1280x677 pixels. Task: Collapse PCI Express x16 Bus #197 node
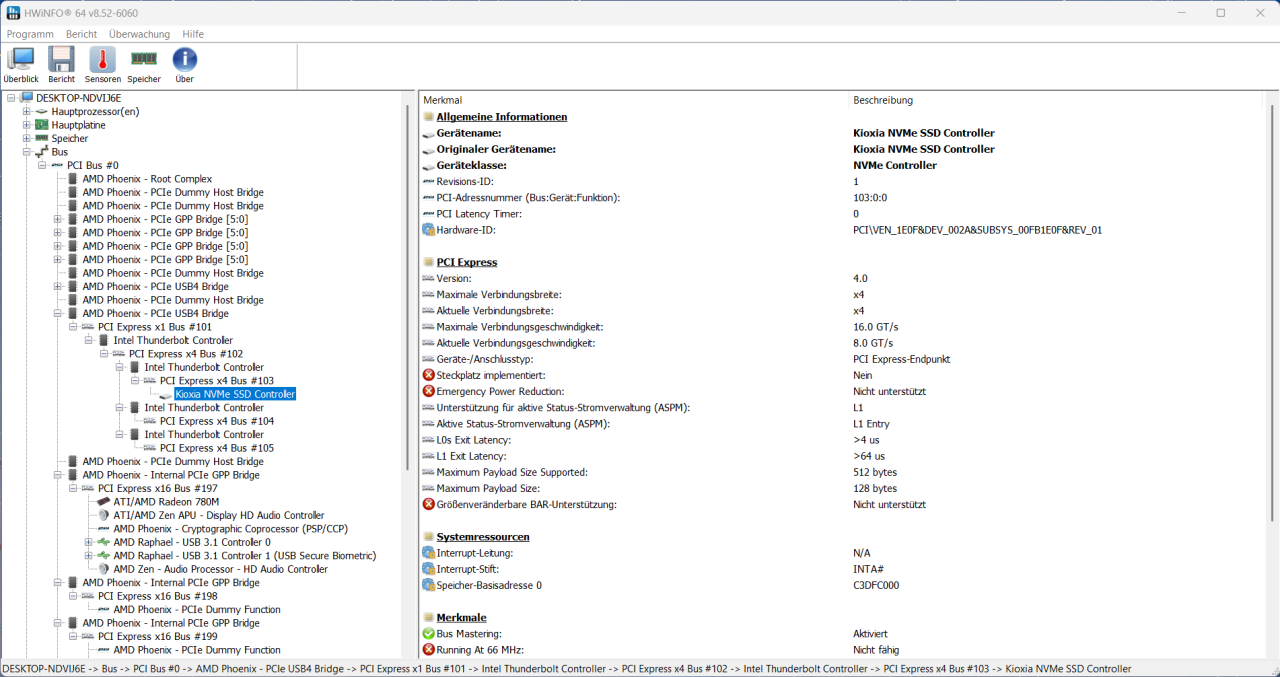click(x=74, y=489)
